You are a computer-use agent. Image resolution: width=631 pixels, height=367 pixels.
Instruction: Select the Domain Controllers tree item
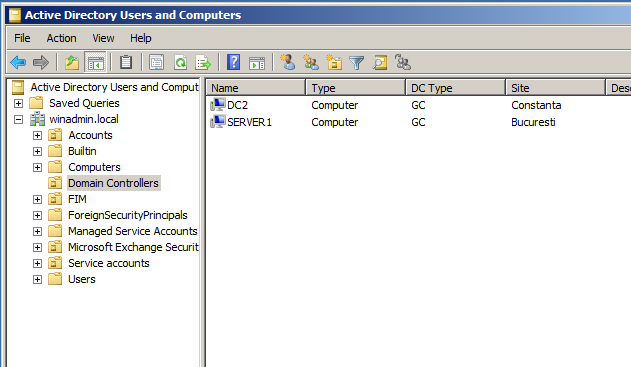point(113,183)
